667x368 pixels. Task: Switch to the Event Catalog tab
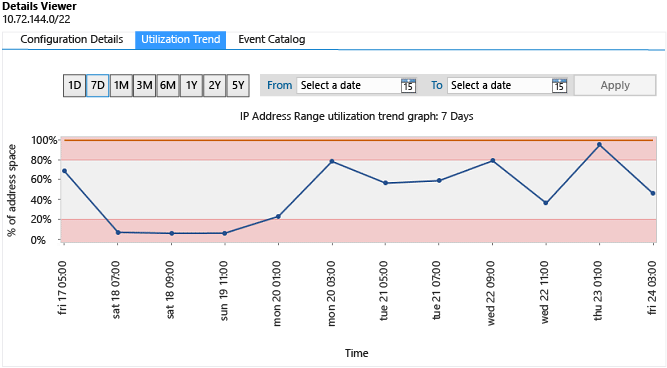[271, 40]
